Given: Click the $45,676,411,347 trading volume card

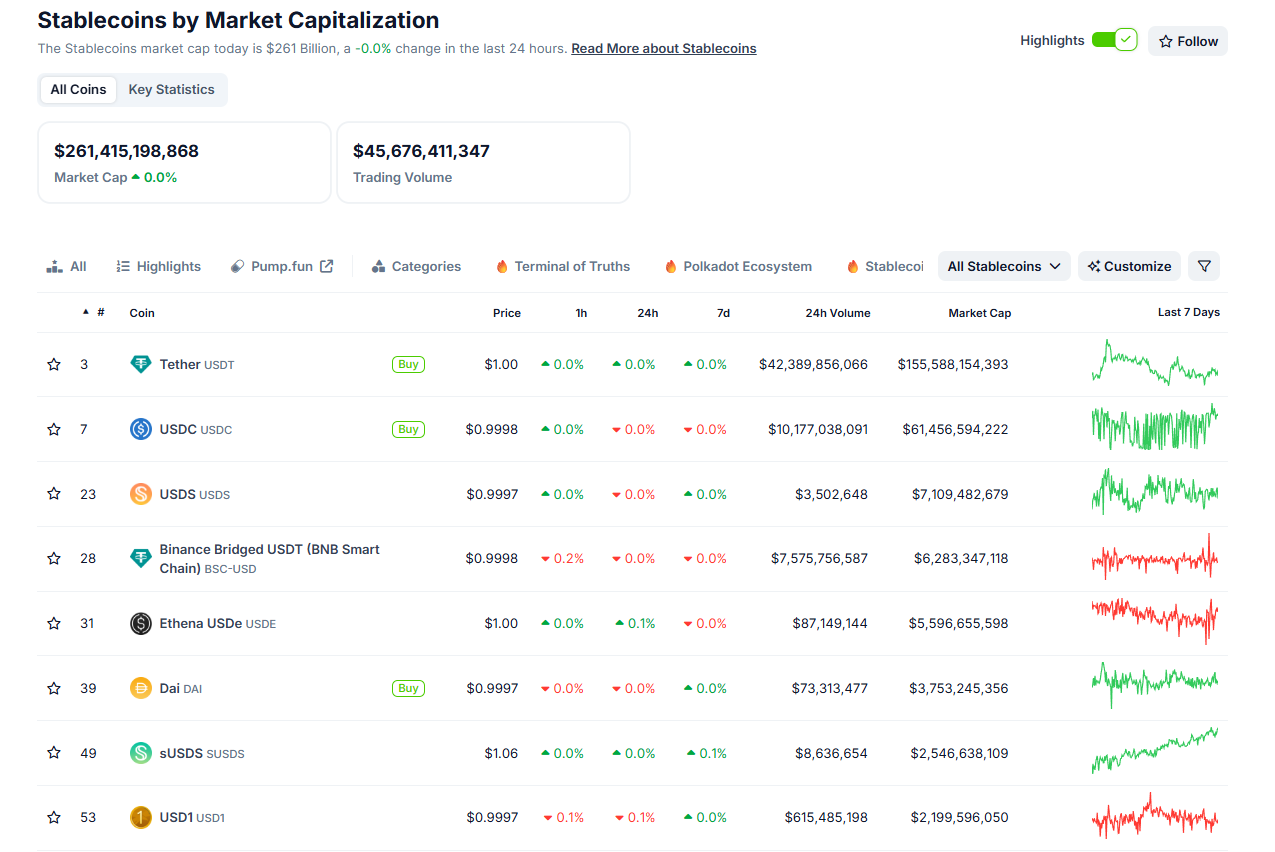Looking at the screenshot, I should click(484, 163).
